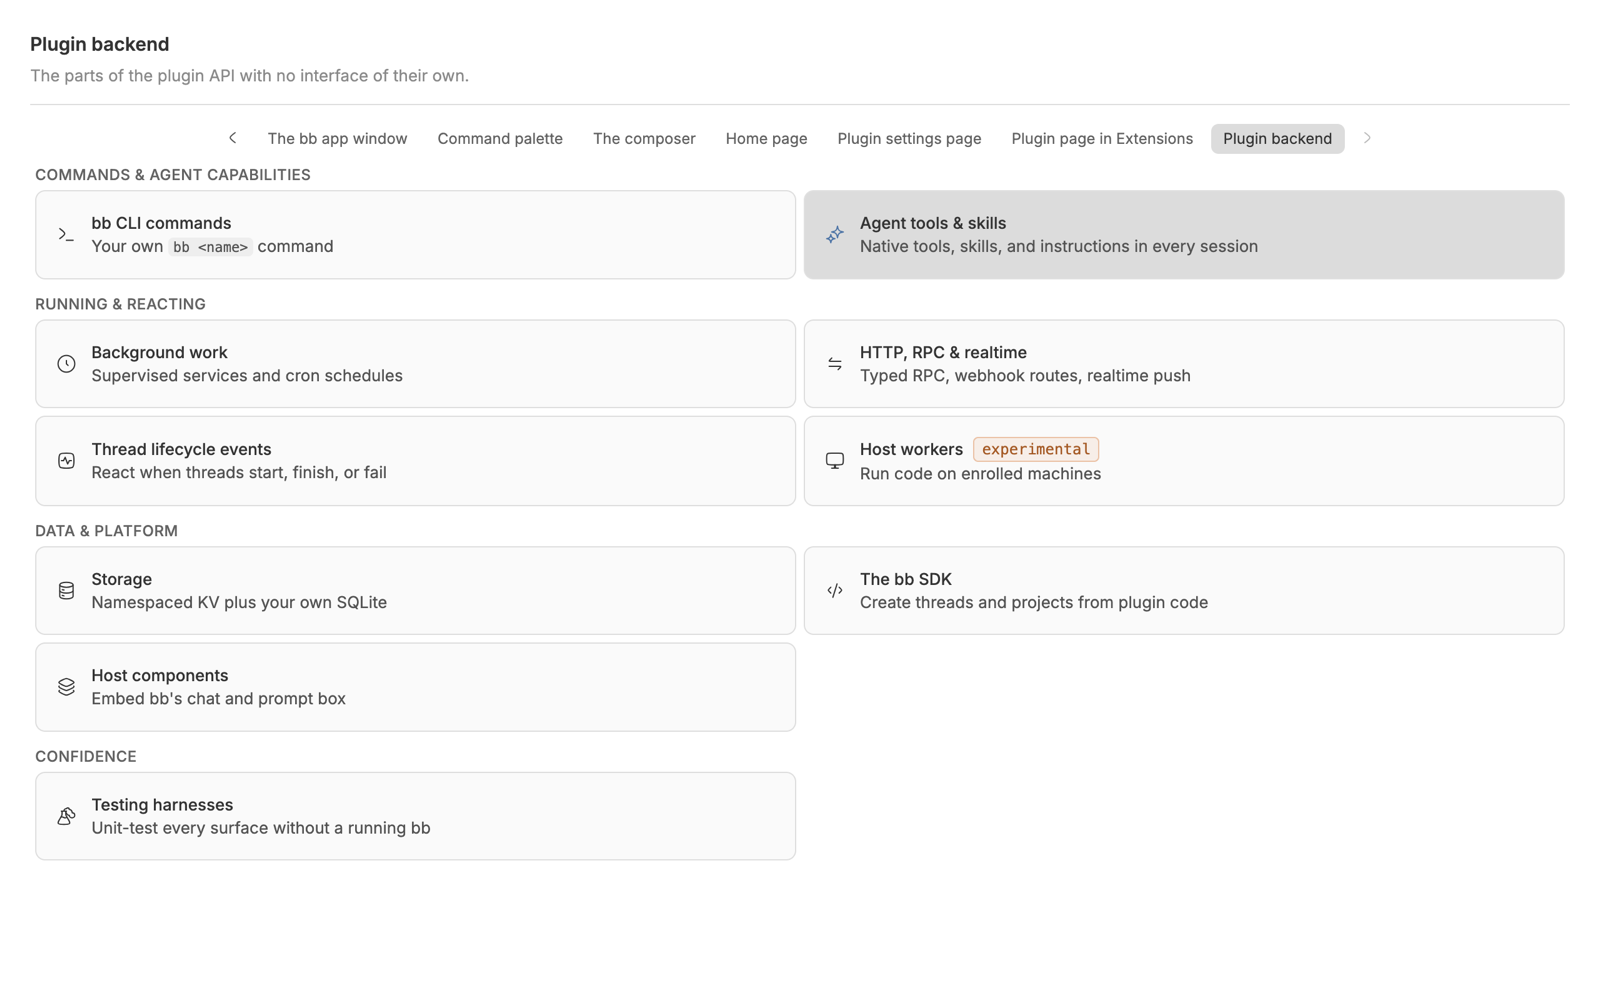The image size is (1600, 1000).
Task: Click the flask icon for Testing harnesses
Action: (66, 816)
